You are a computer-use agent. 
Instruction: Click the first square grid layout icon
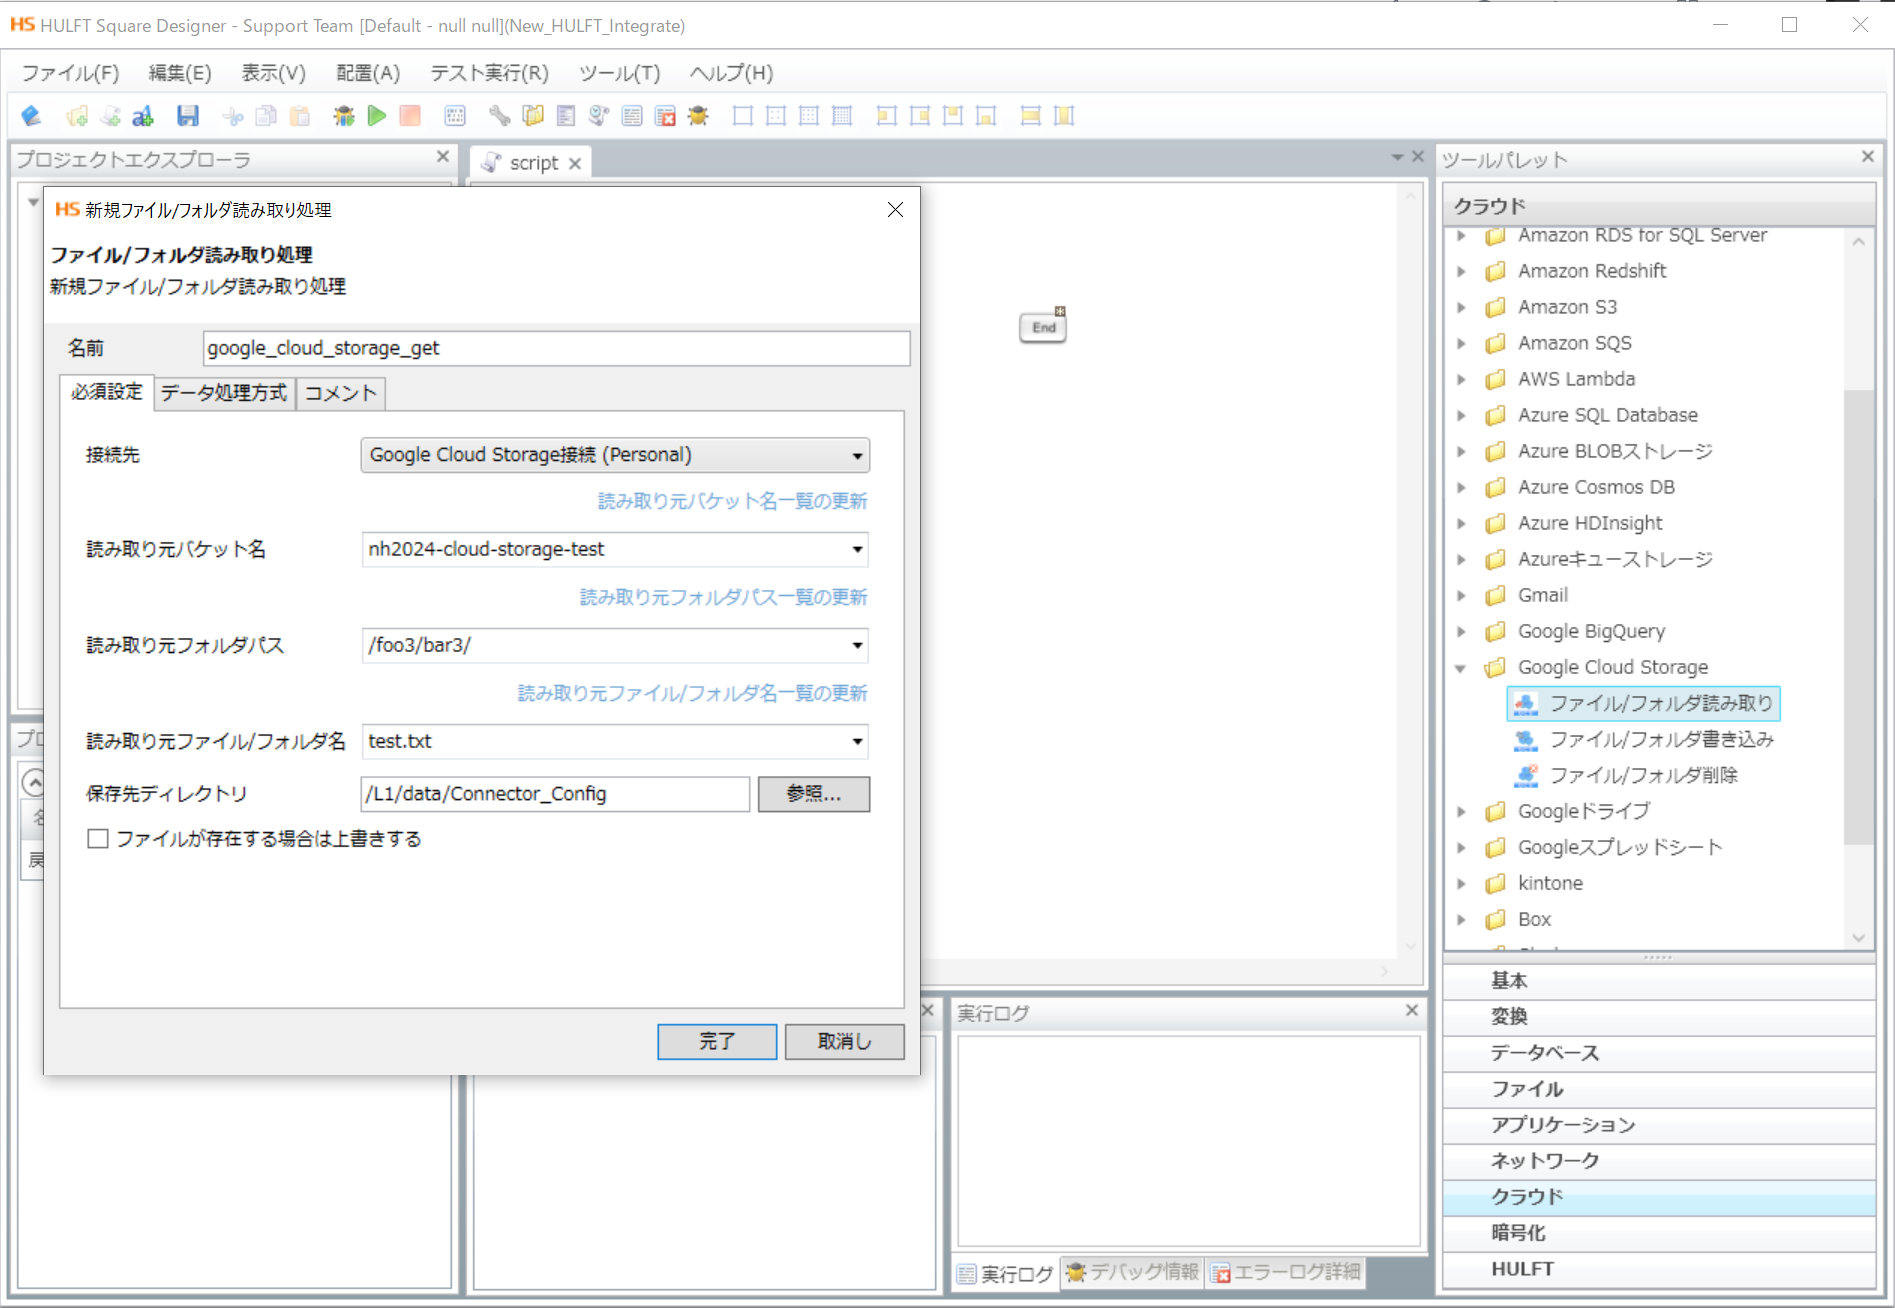click(743, 116)
